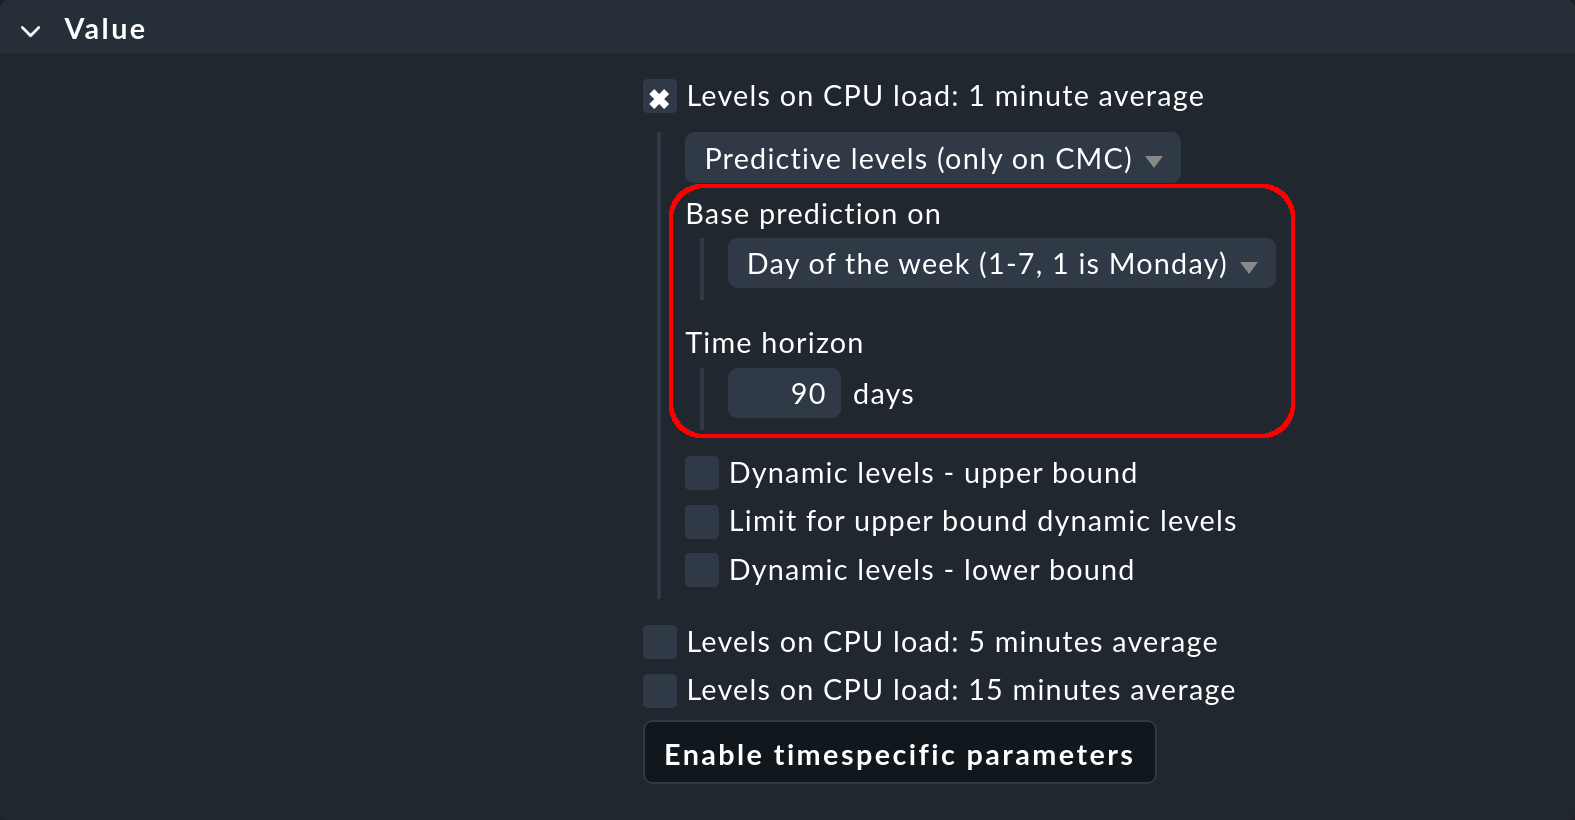Click the unchecked box for 15 minutes average
1575x820 pixels.
point(659,690)
